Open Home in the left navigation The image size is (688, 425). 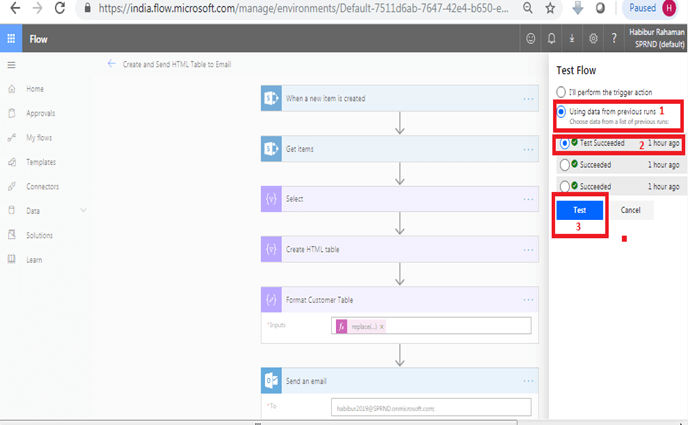coord(35,89)
